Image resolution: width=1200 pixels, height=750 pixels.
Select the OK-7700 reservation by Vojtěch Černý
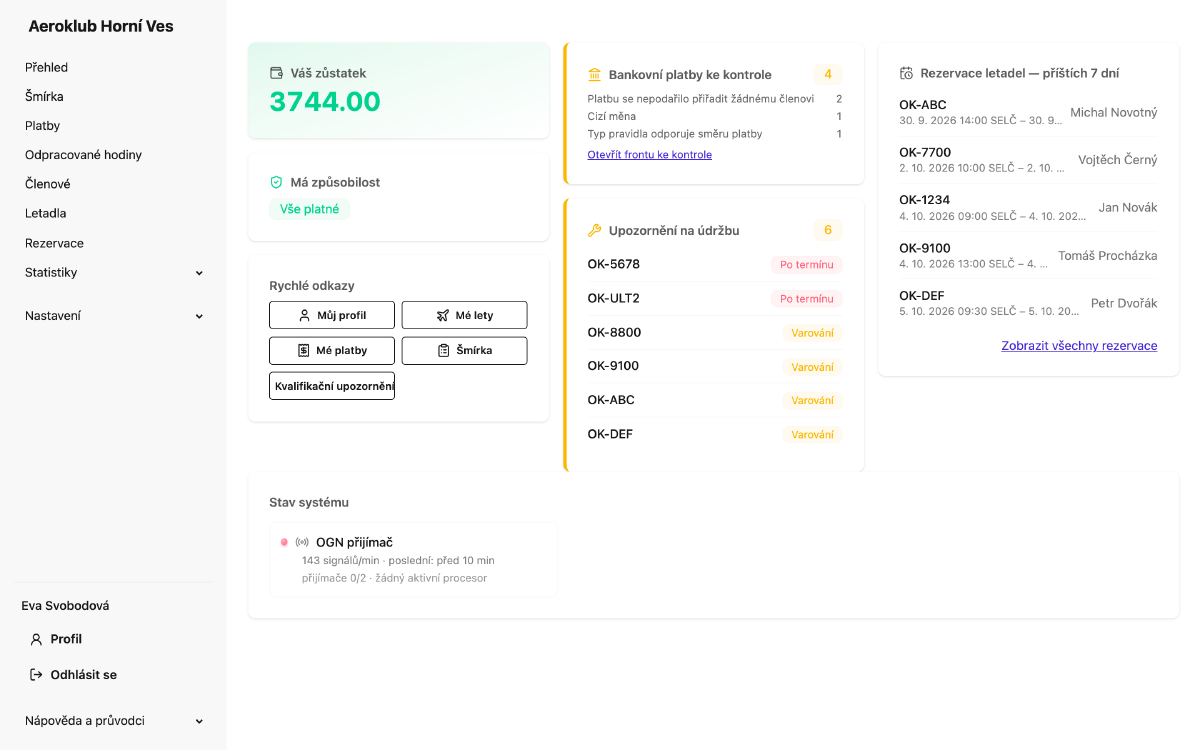[x=1029, y=160]
